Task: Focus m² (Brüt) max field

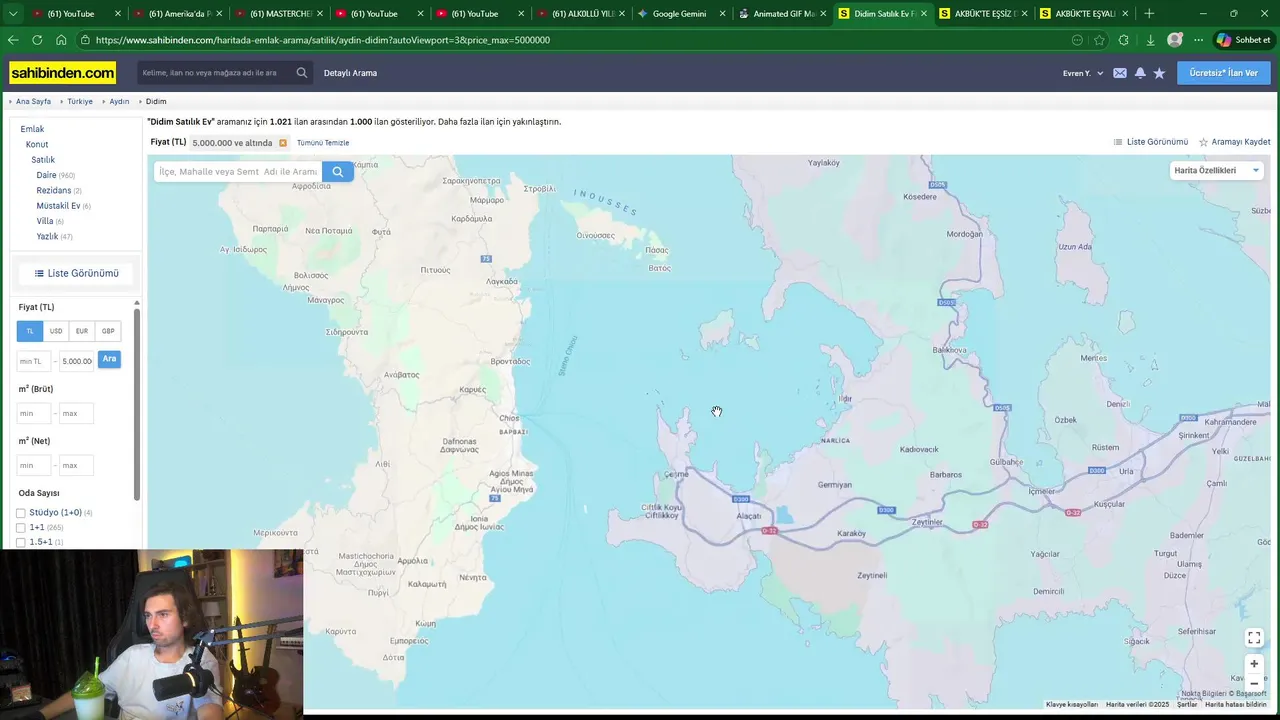Action: [76, 412]
